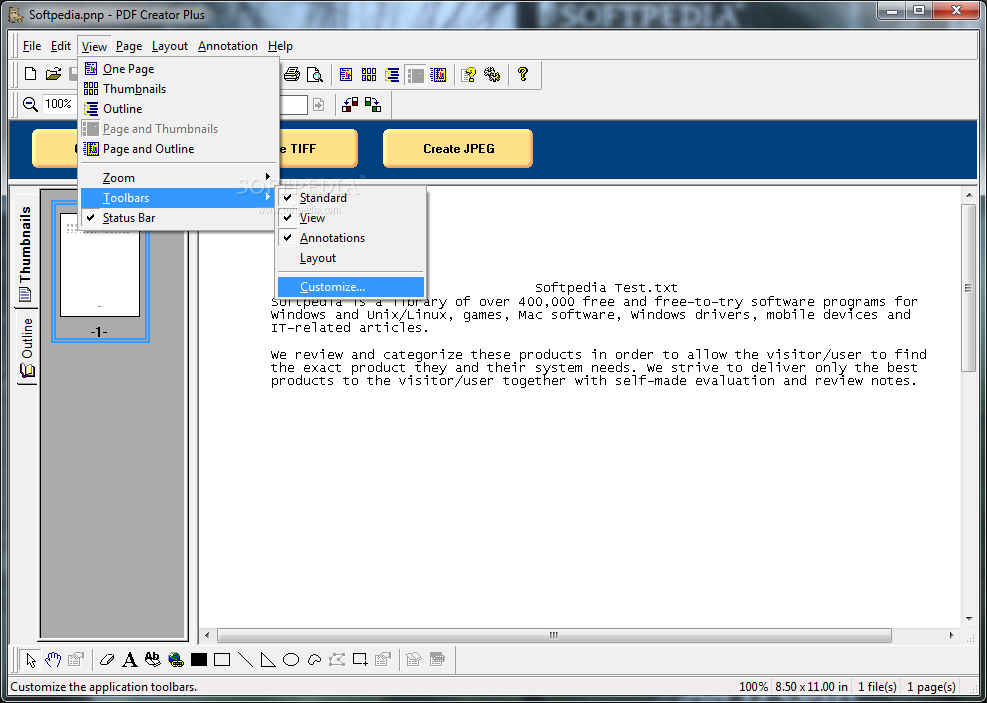
Task: Choose Customize... in the Toolbars submenu
Action: [x=351, y=287]
